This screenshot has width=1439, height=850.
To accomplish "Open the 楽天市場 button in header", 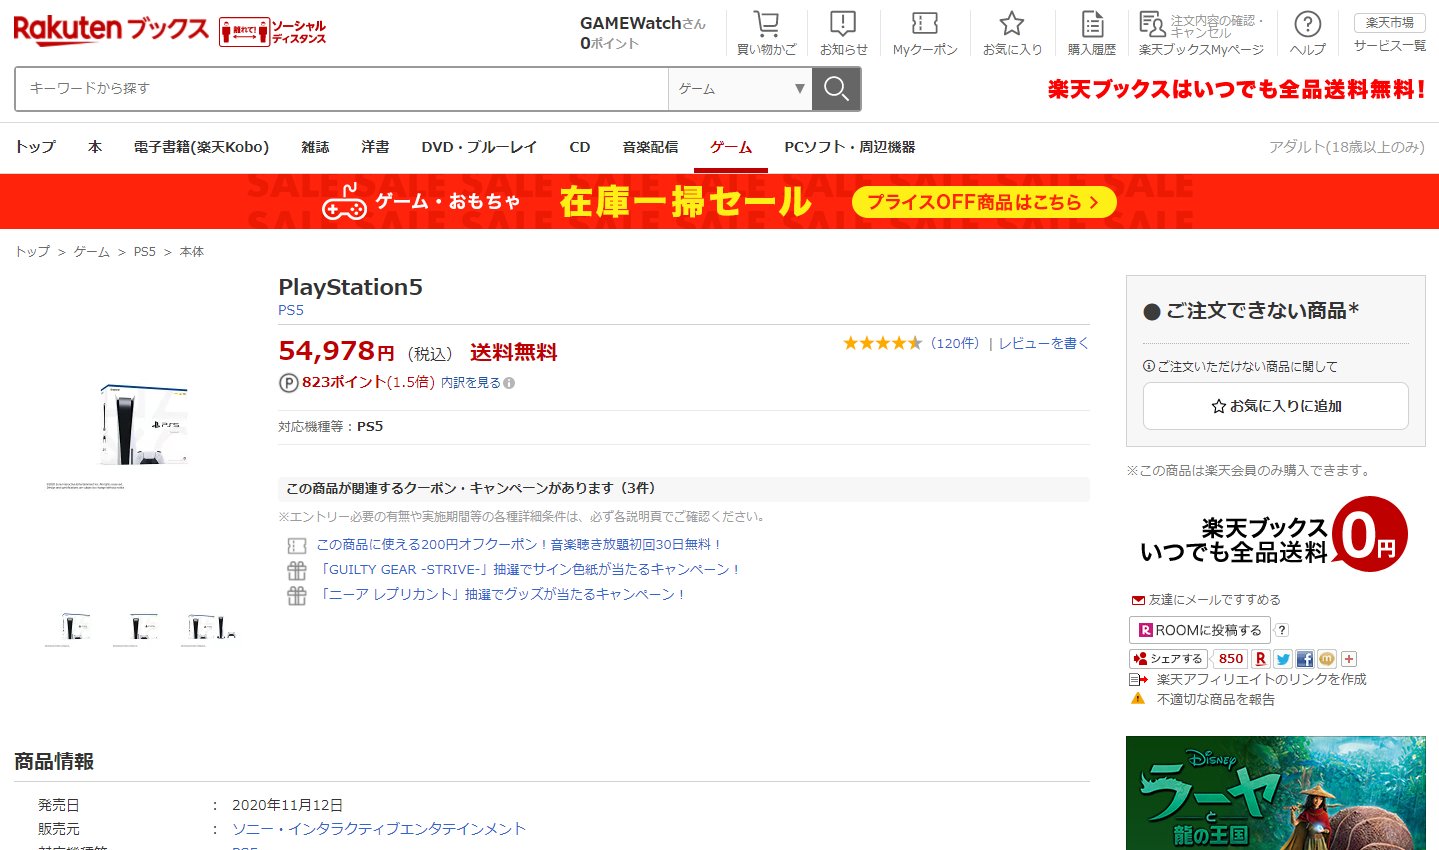I will coord(1390,22).
